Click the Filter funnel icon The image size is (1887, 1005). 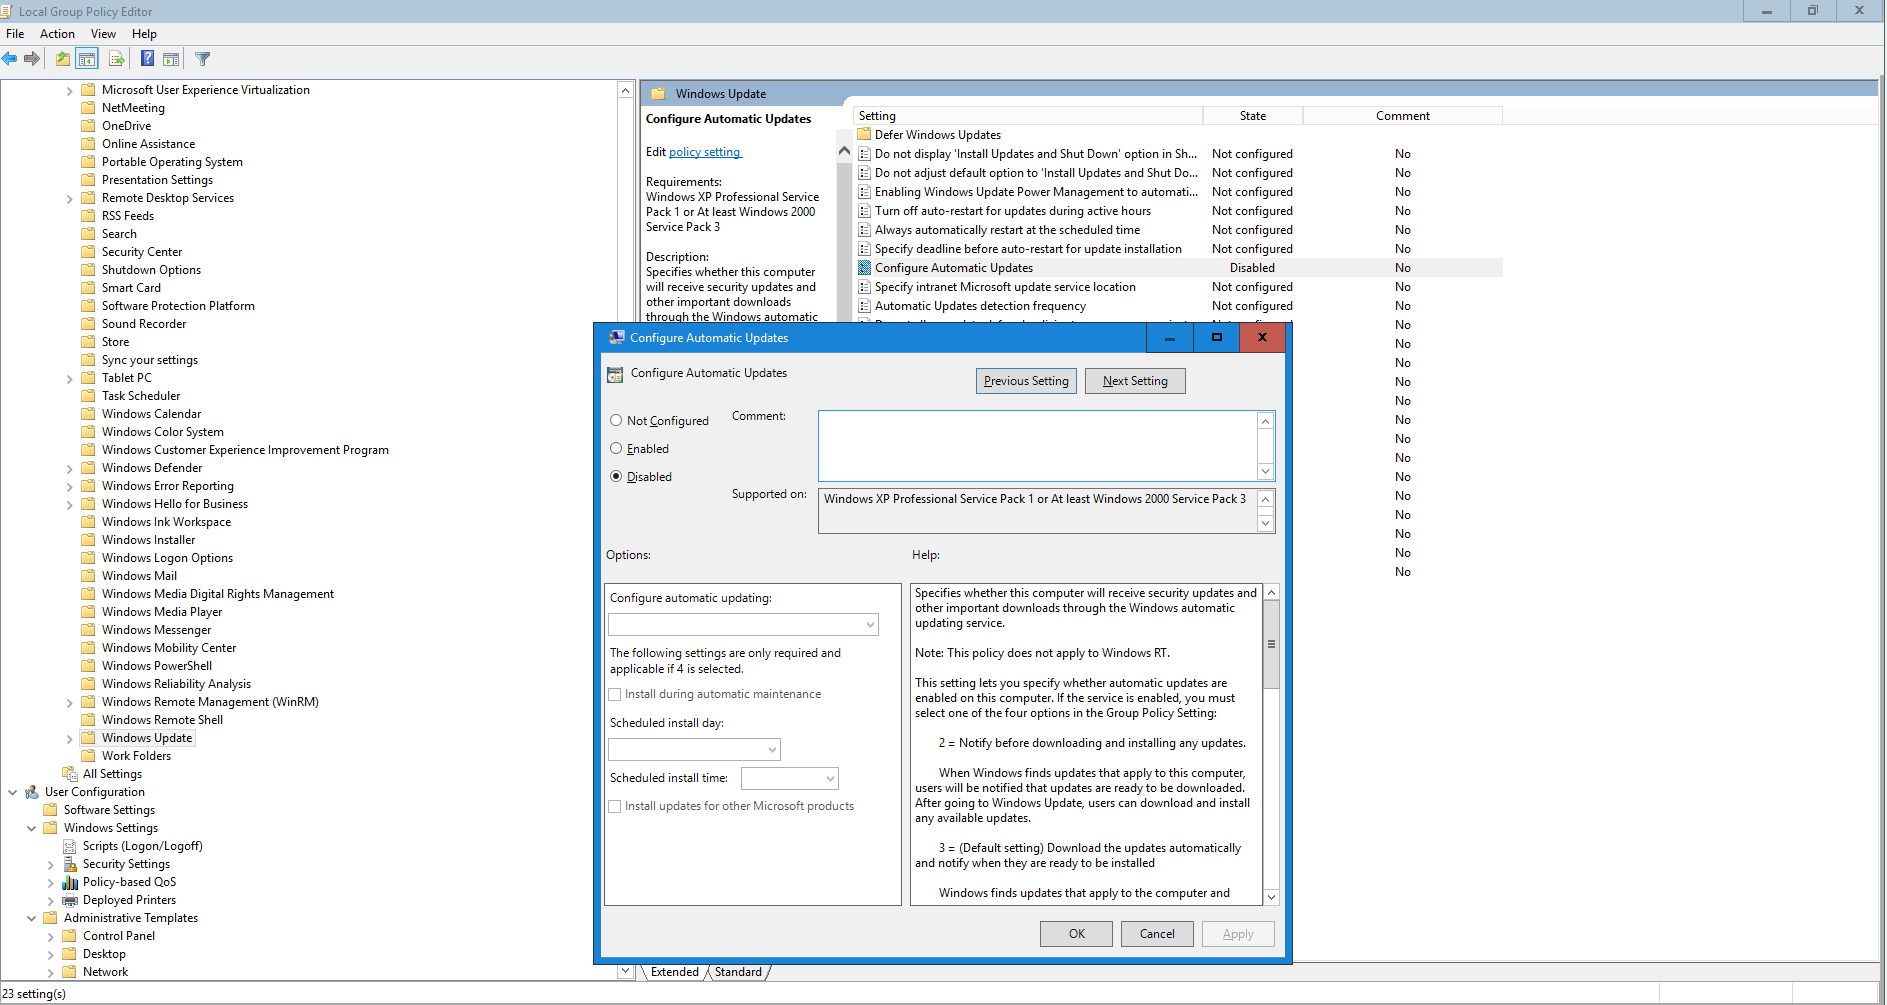point(203,59)
